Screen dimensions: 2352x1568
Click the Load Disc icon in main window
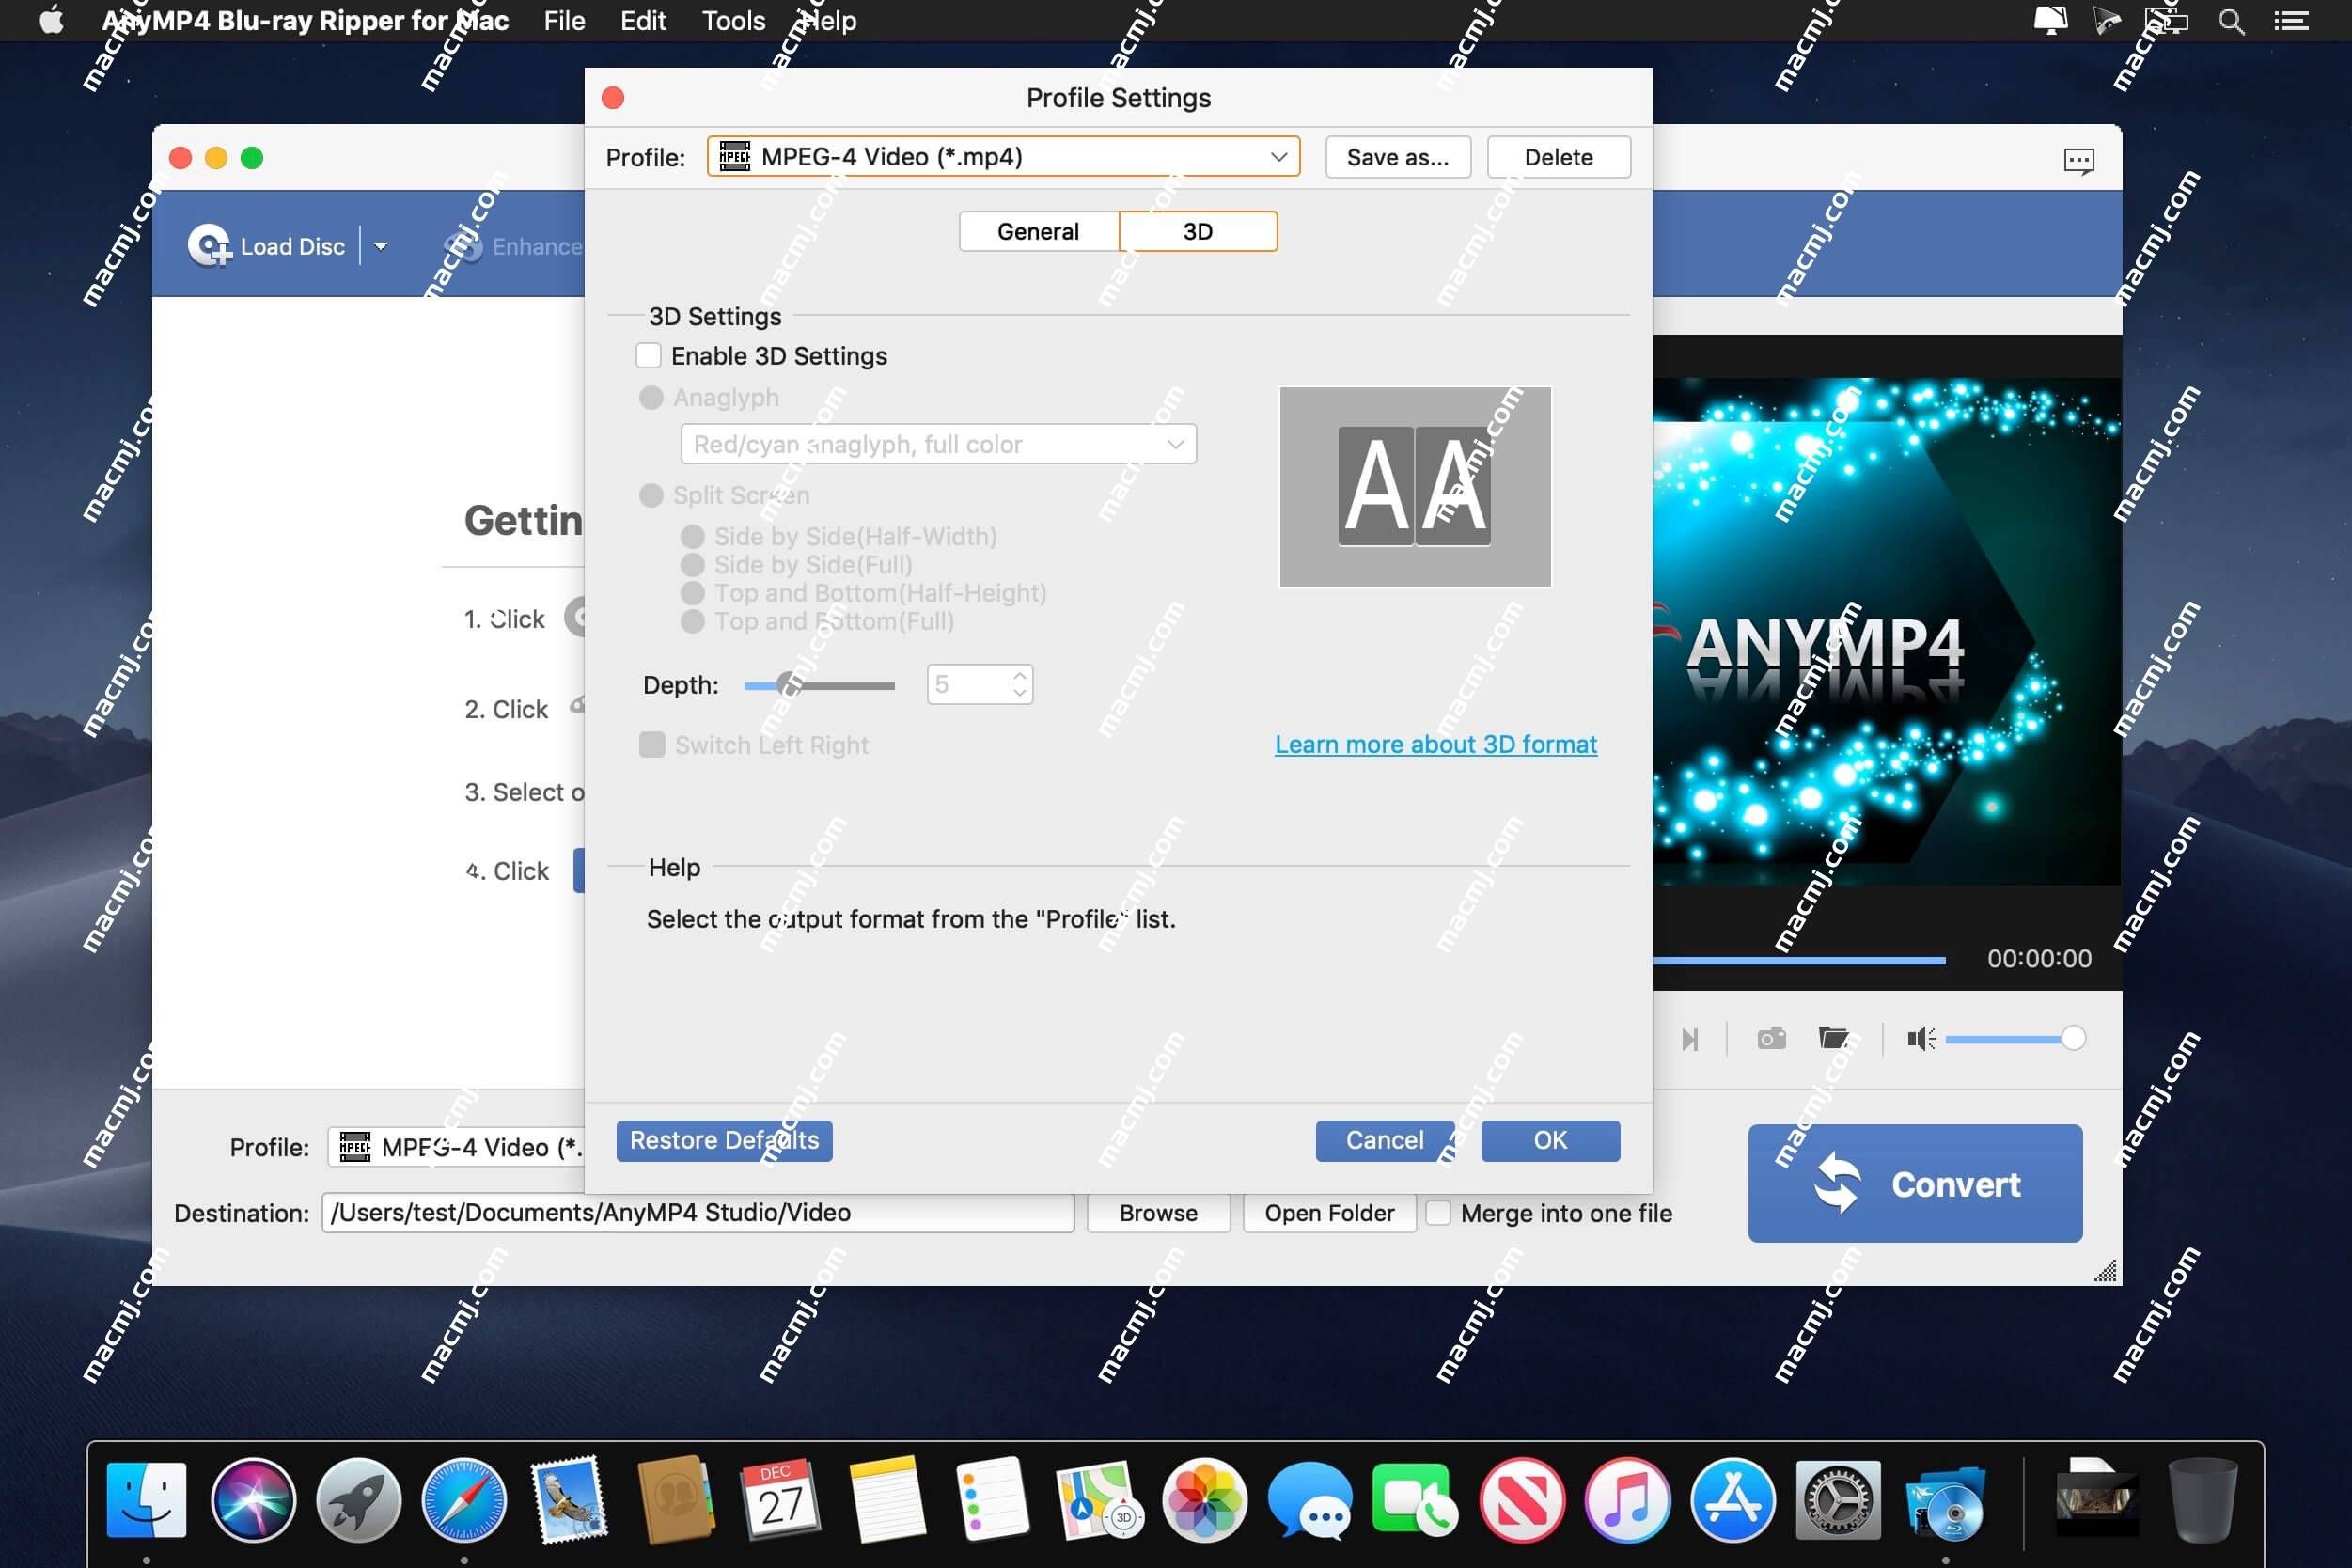click(209, 246)
